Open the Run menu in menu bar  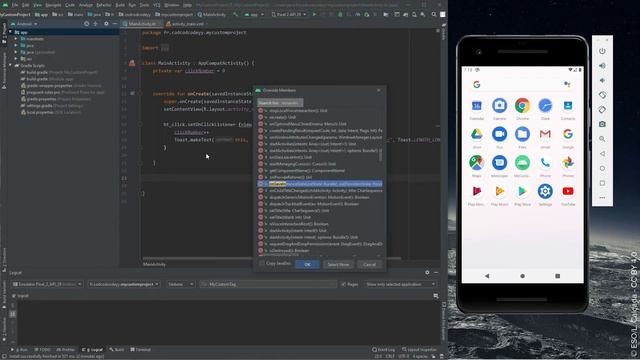point(132,5)
